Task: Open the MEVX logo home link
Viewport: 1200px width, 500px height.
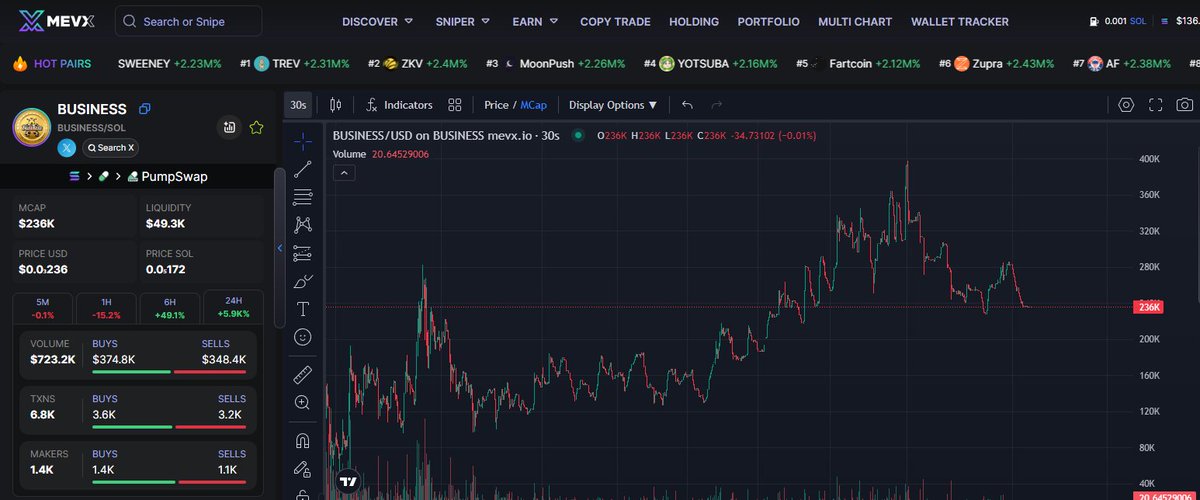Action: [x=58, y=21]
